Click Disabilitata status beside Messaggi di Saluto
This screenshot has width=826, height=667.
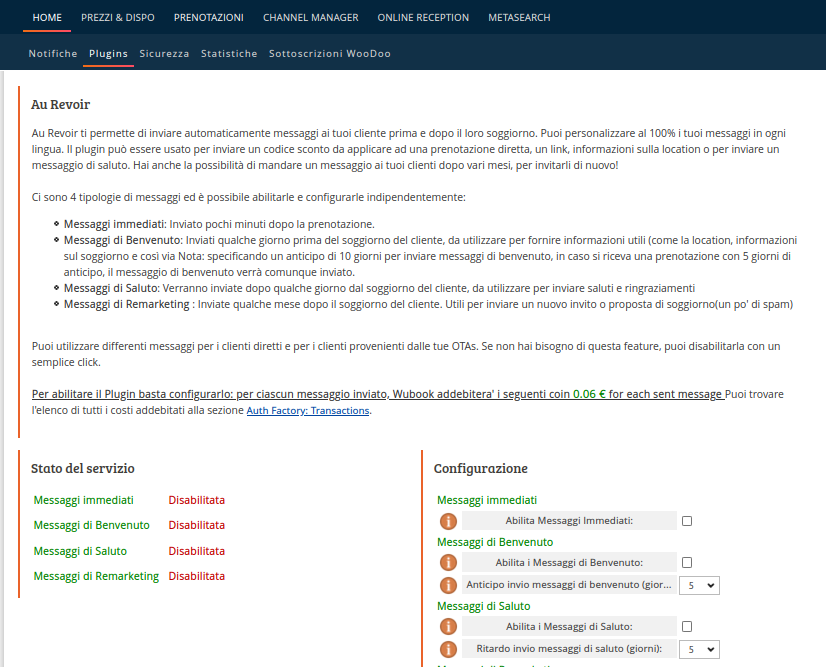[x=196, y=551]
